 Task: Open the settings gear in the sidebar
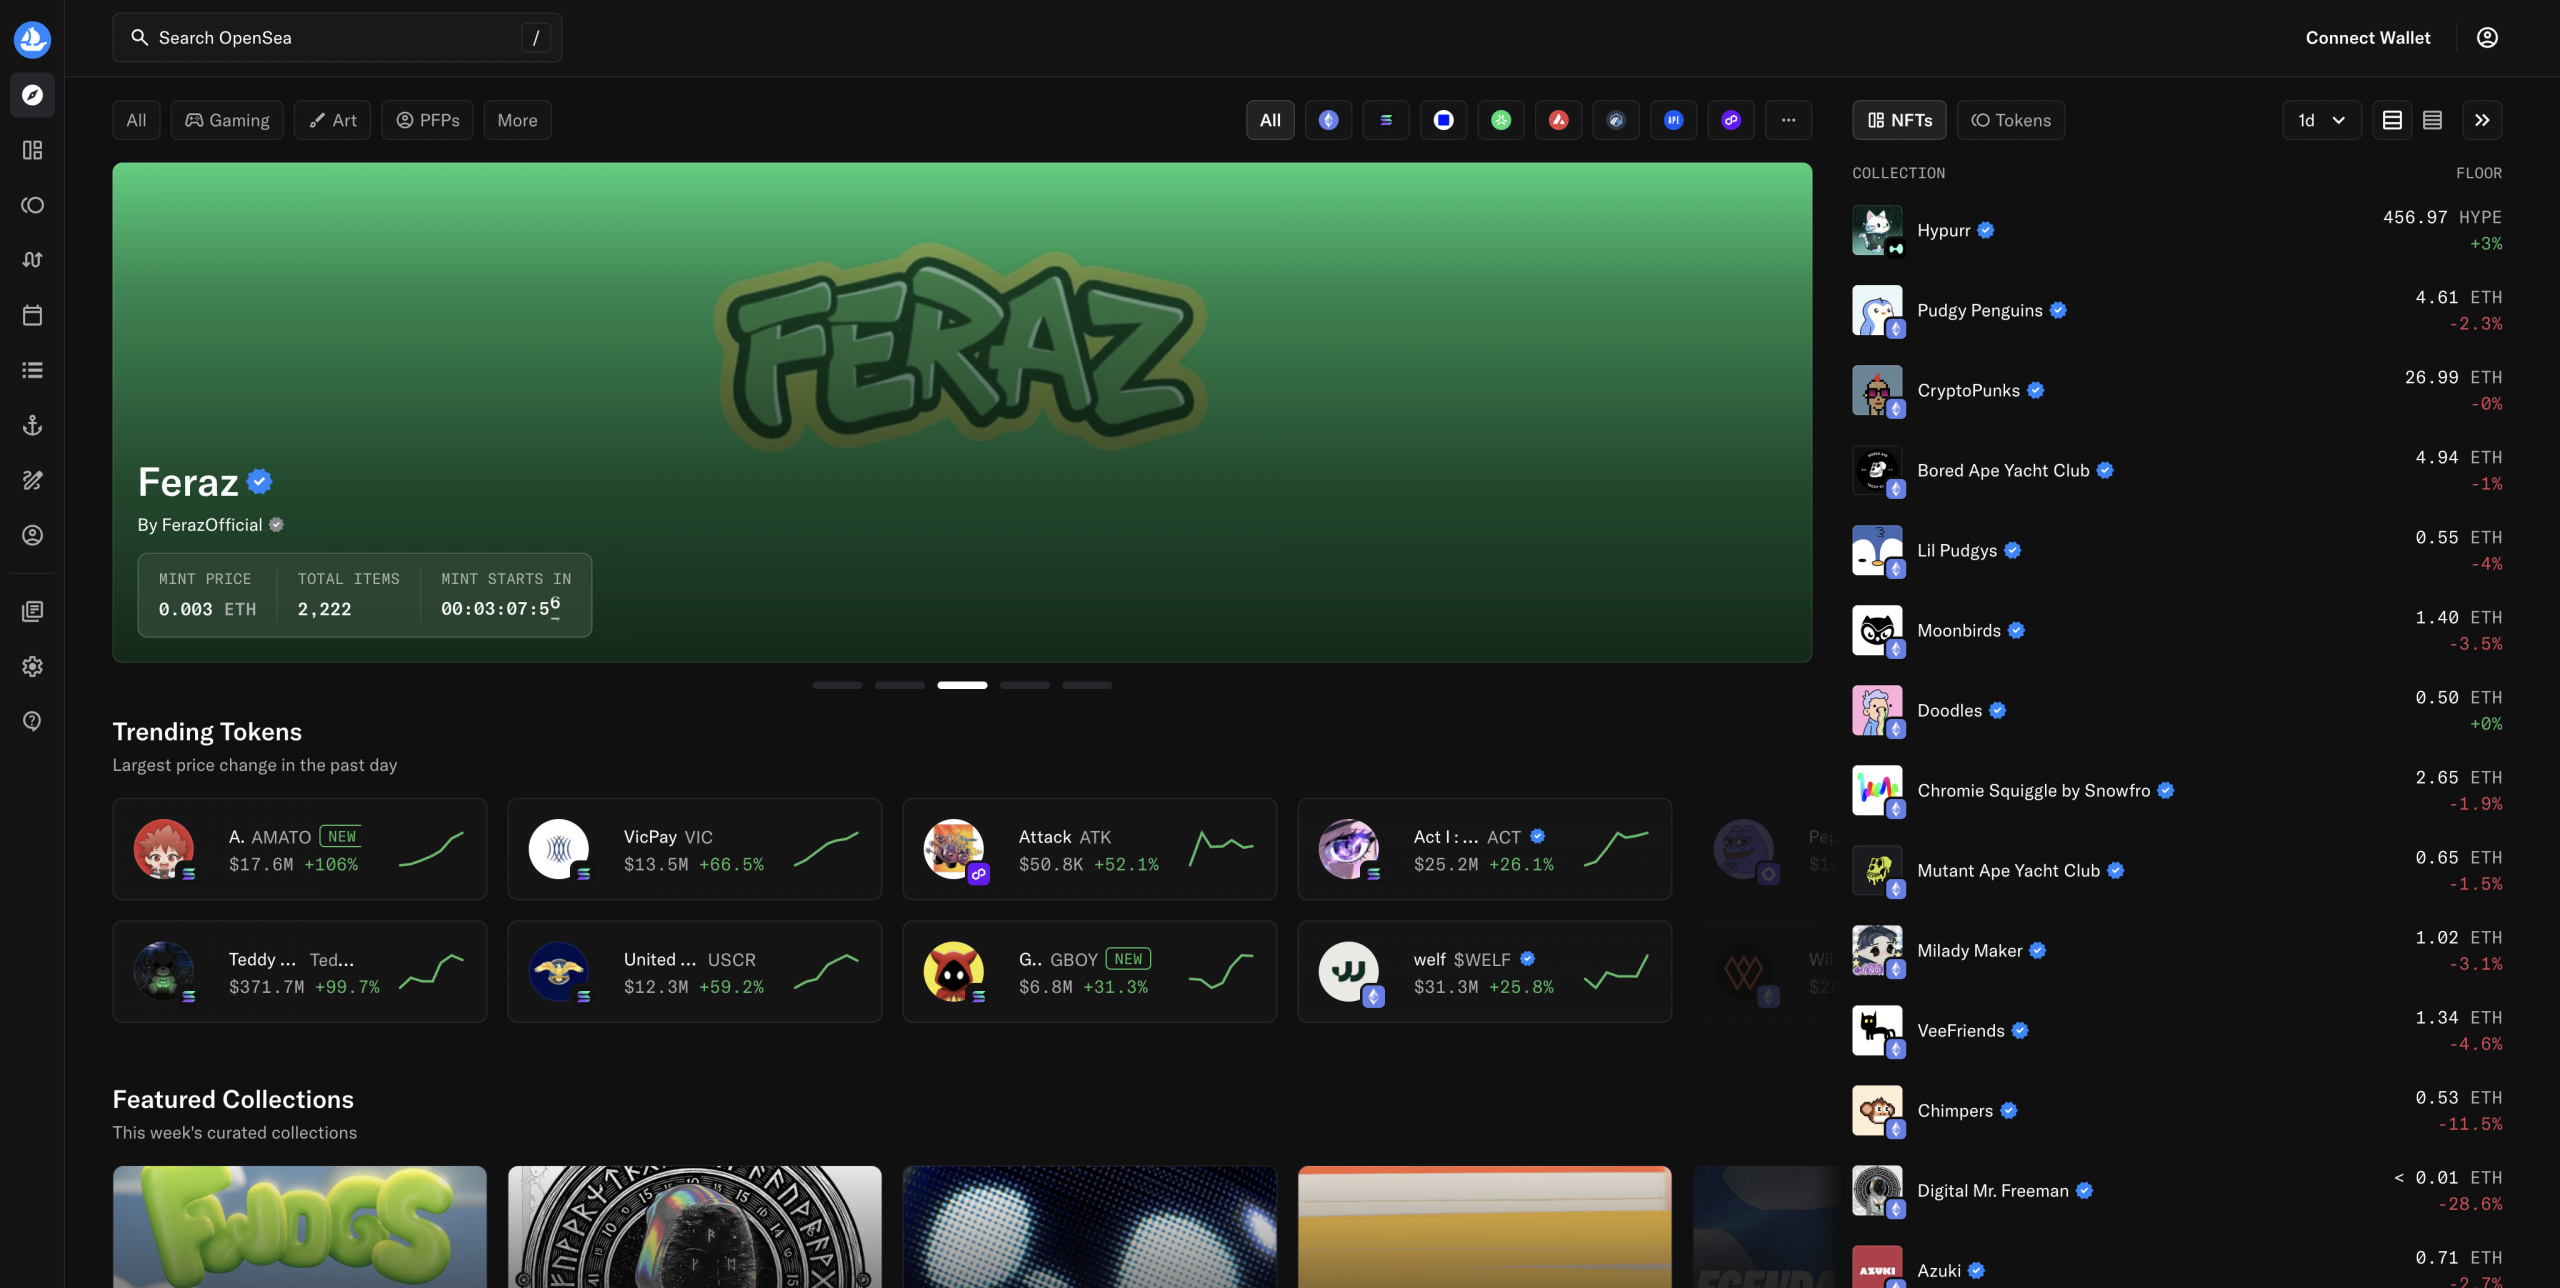32,666
